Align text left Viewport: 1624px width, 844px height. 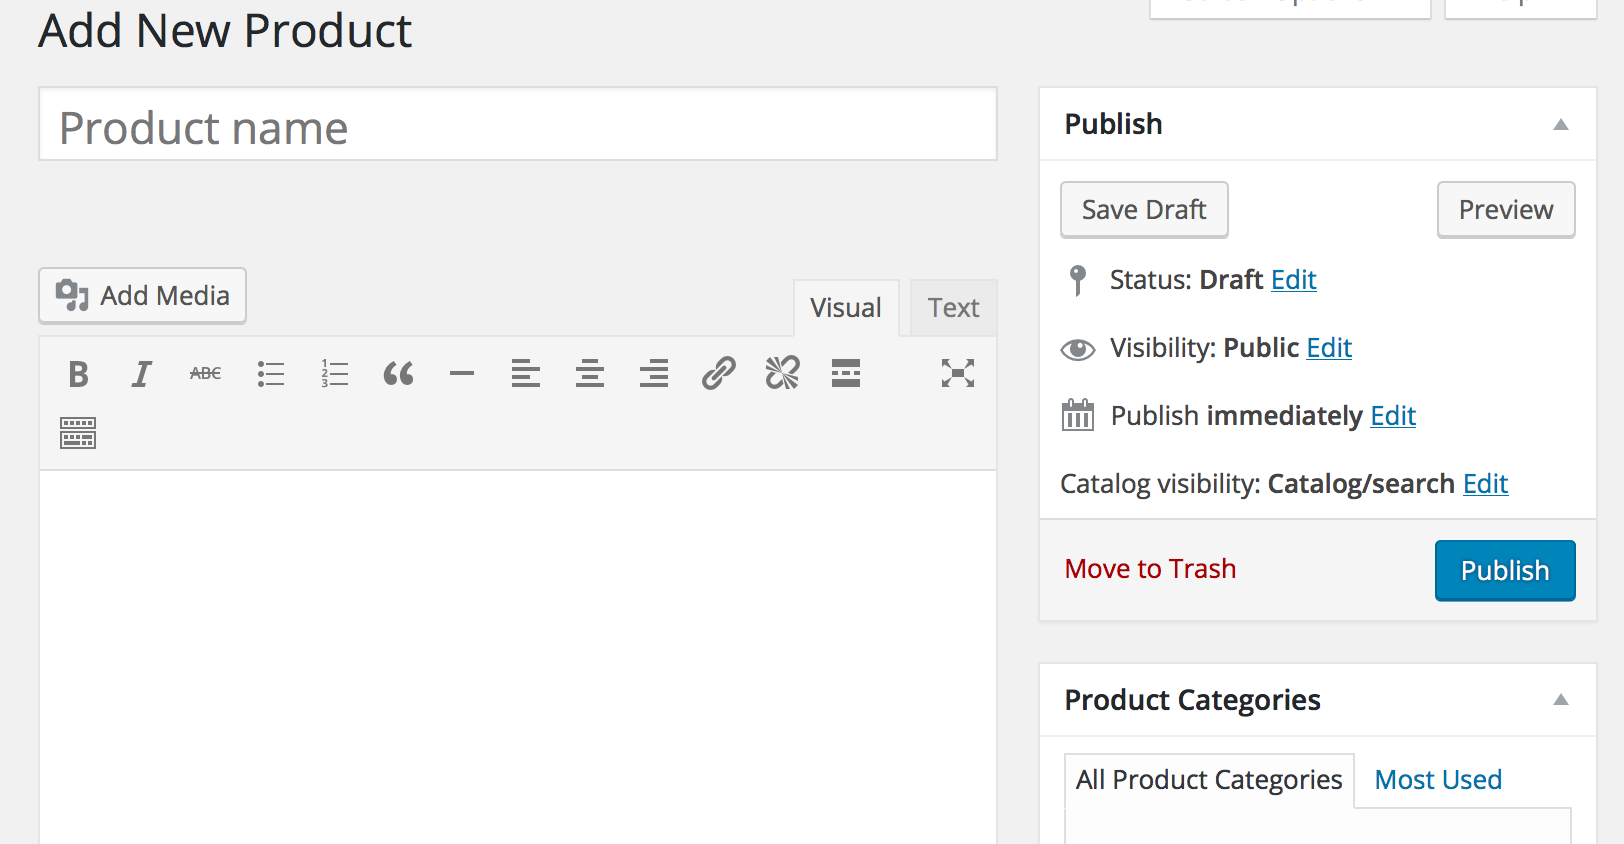pyautogui.click(x=526, y=374)
